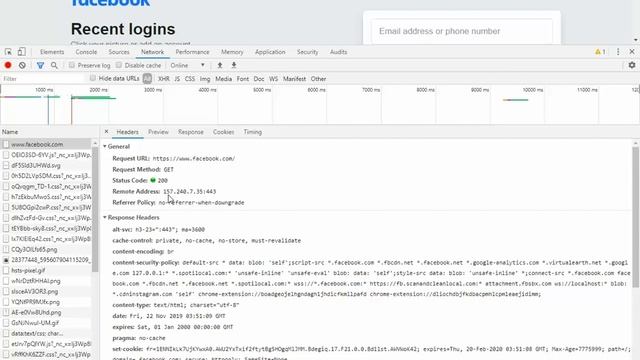The image size is (640, 360).
Task: Open the Application panel
Action: pos(270,52)
